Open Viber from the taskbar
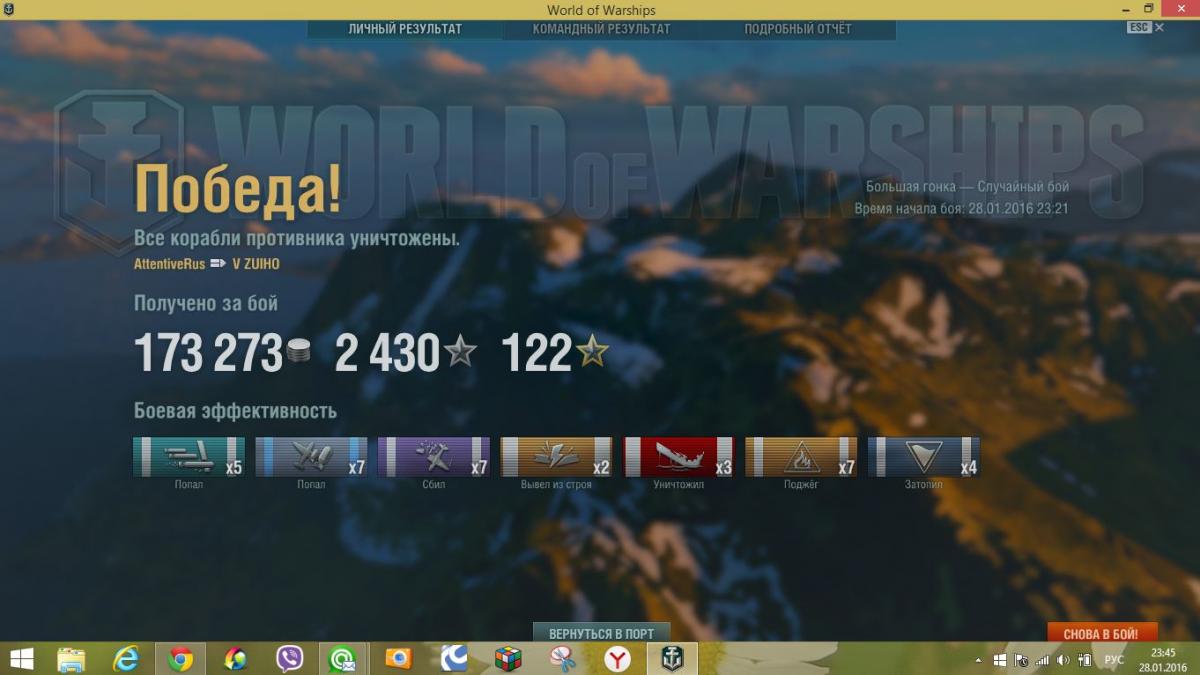Screen dimensions: 1200x675 (x=290, y=659)
